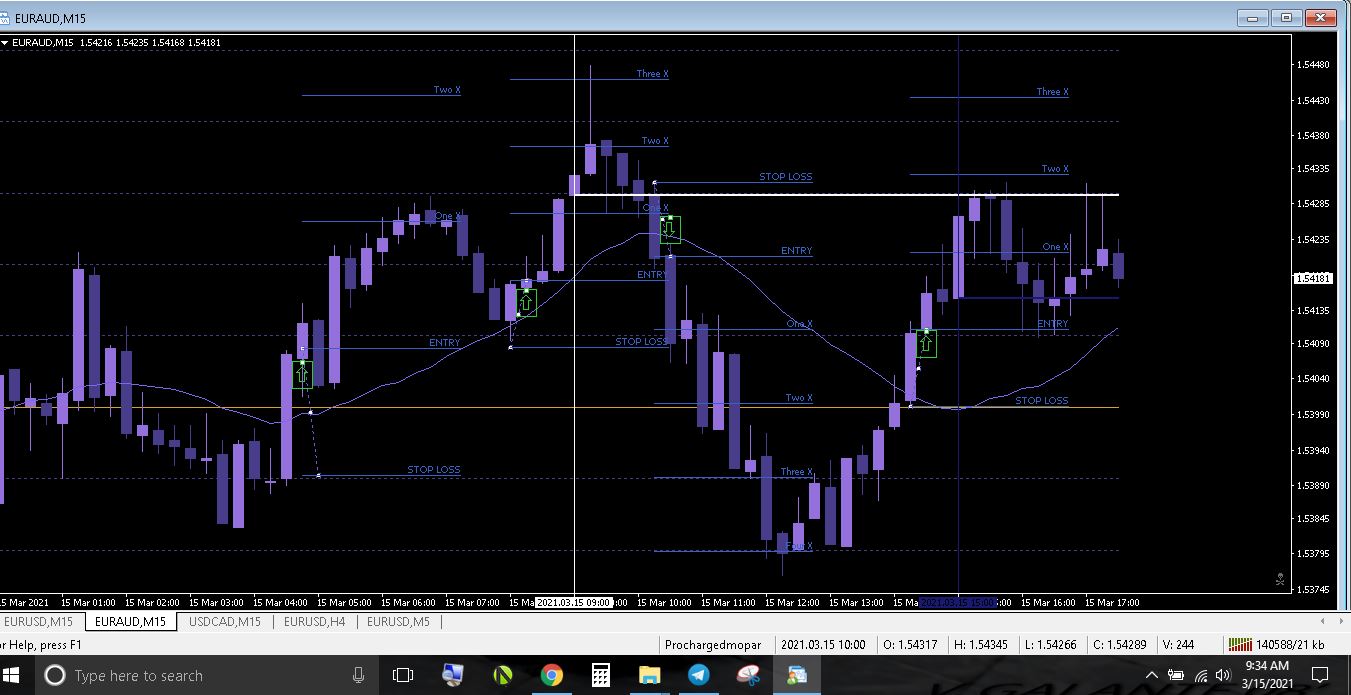This screenshot has width=1351, height=695.
Task: Click the 15 Mar 17:00 time axis label
Action: point(1111,603)
